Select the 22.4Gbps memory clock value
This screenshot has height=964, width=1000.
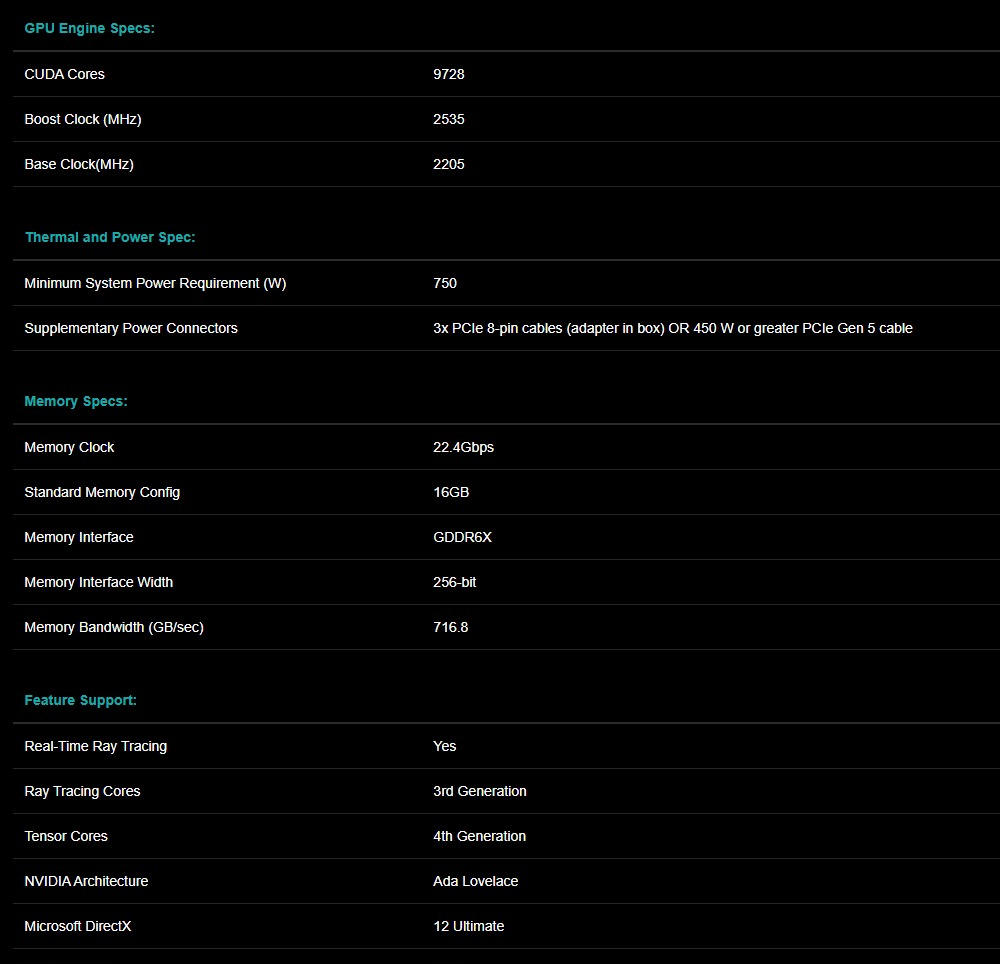click(463, 447)
